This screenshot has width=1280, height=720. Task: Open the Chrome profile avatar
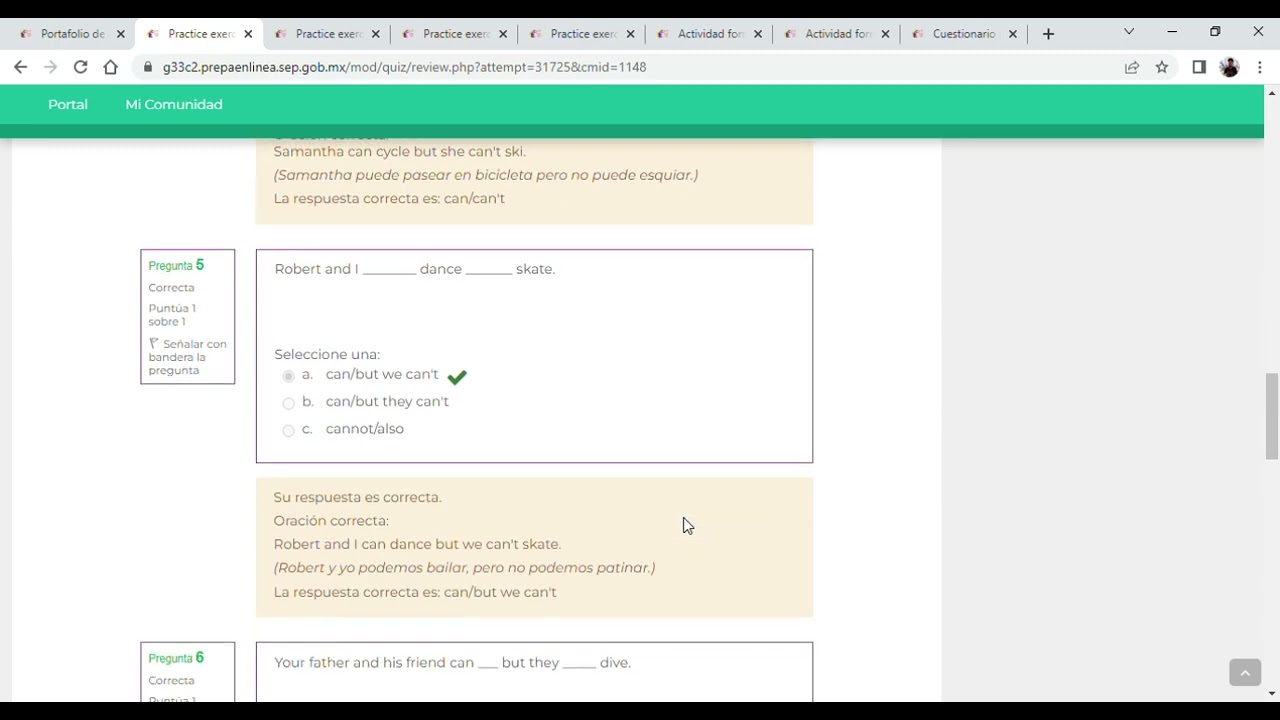click(x=1230, y=67)
